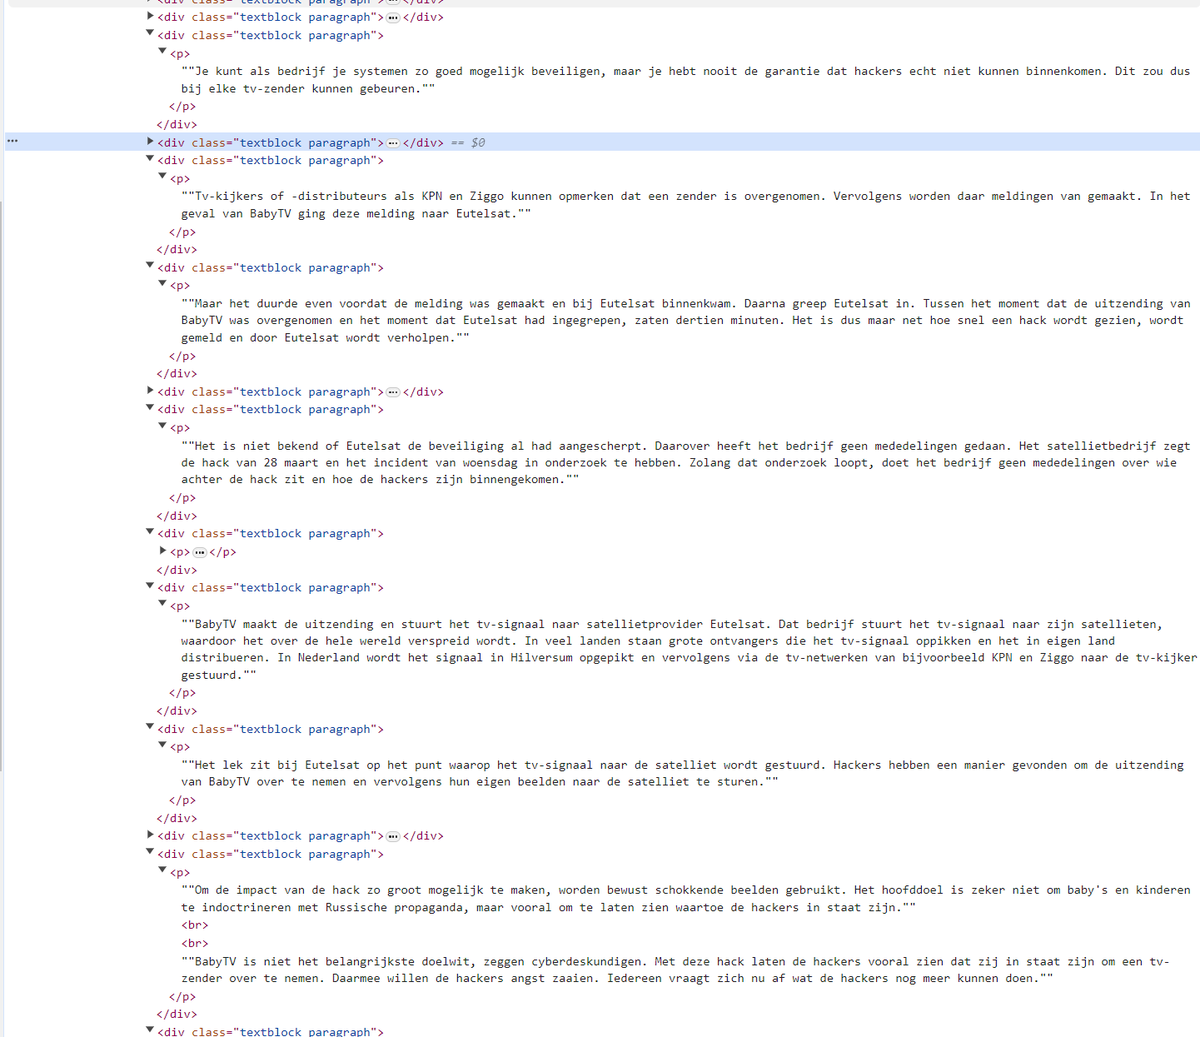Expand collapsed div directly above 'Om de impact' block
This screenshot has height=1037, width=1200.
point(150,835)
